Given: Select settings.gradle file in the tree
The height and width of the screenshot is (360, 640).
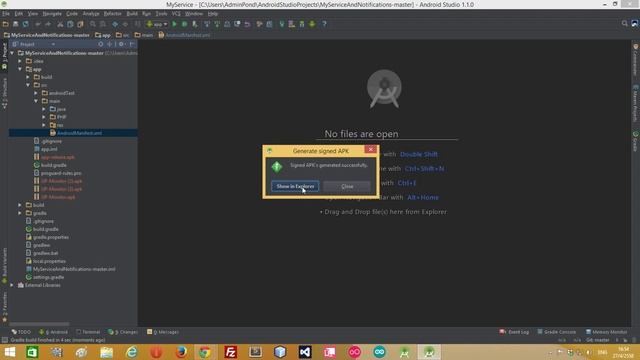Looking at the screenshot, I should 45,277.
